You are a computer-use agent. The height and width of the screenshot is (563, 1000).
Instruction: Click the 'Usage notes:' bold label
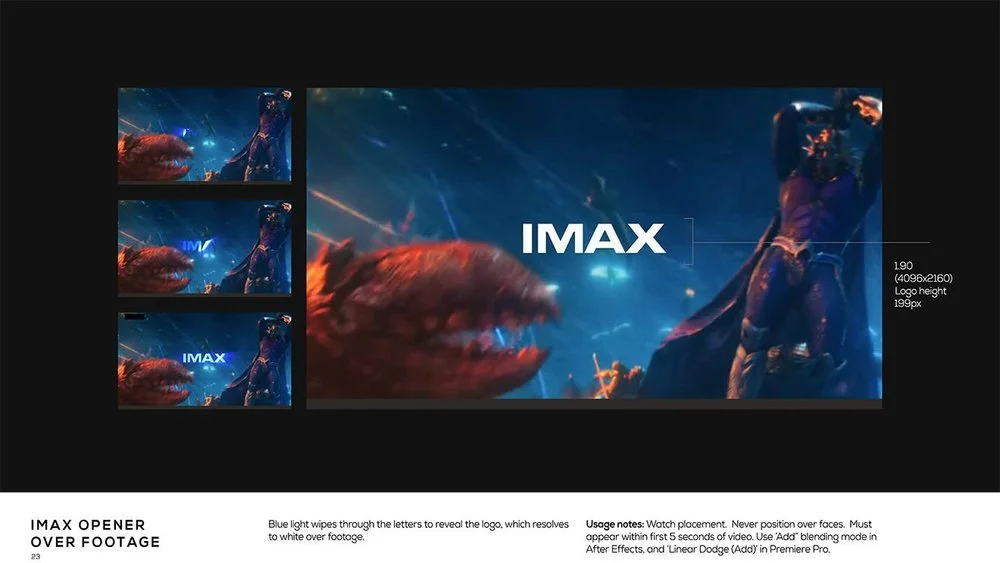(x=615, y=524)
